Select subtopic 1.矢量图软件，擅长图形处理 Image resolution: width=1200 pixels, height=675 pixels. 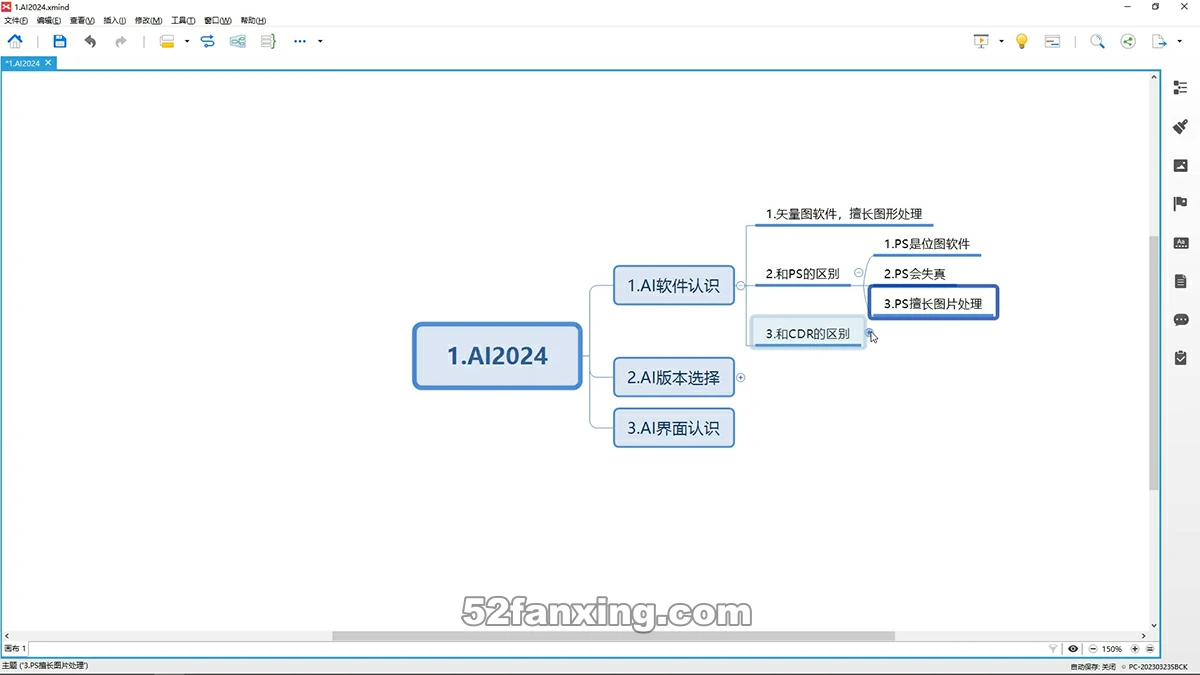click(x=844, y=214)
